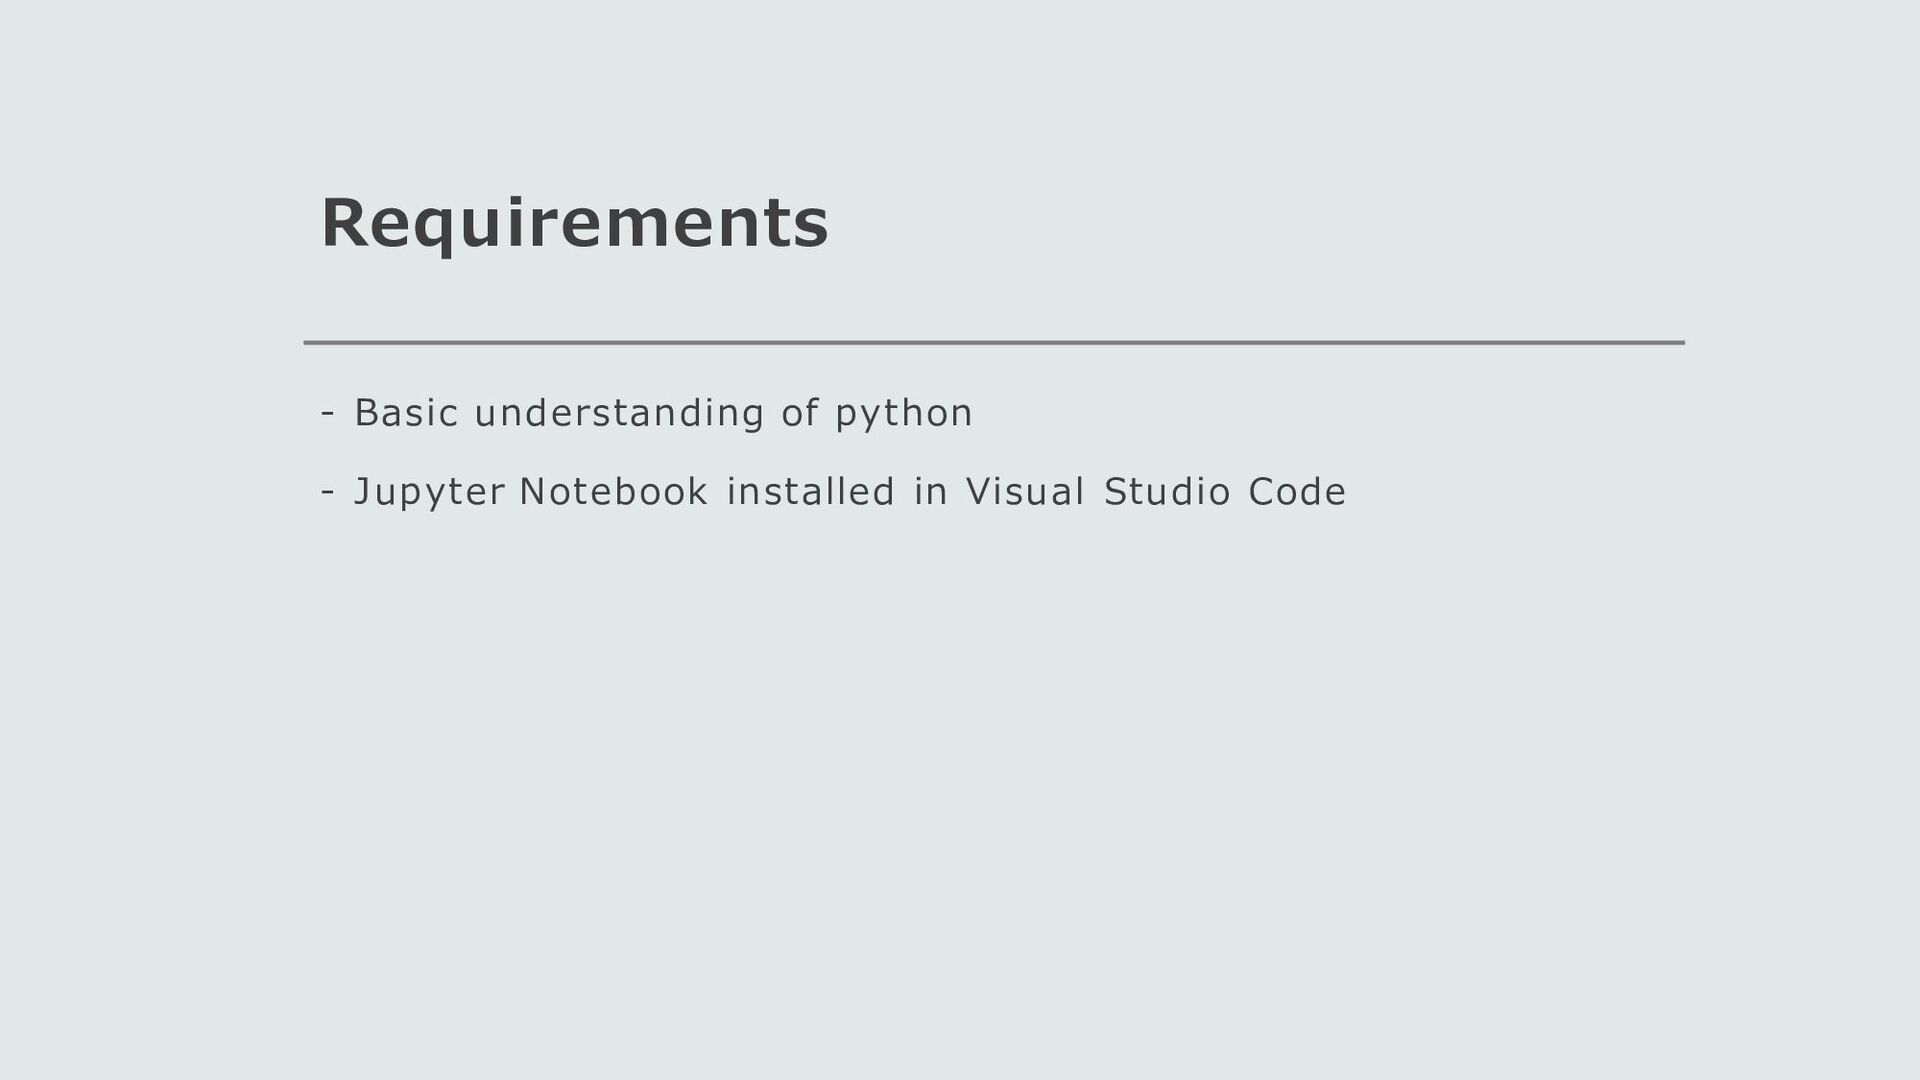1920x1080 pixels.
Task: Click the horizontal divider line under title
Action: tap(994, 342)
